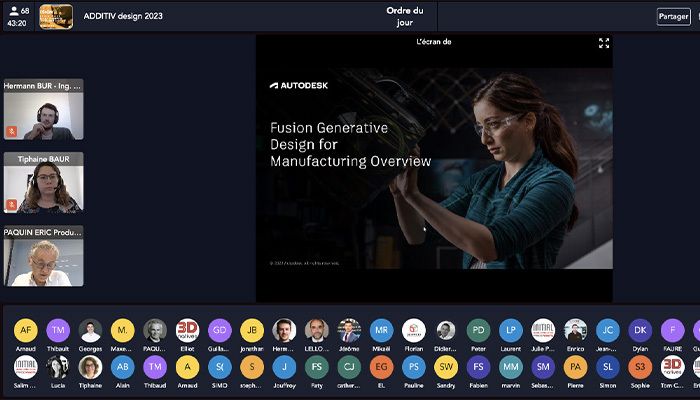
Task: Select the yellow A avatar of Arnaud
Action: point(188,367)
